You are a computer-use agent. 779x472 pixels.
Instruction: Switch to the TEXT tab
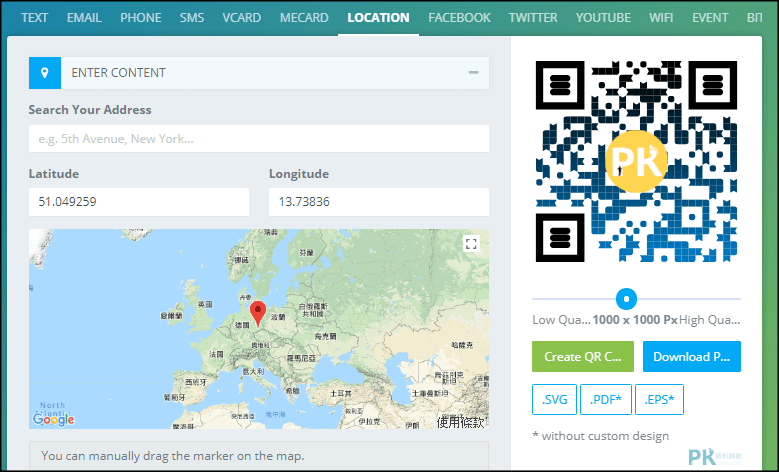pos(34,17)
